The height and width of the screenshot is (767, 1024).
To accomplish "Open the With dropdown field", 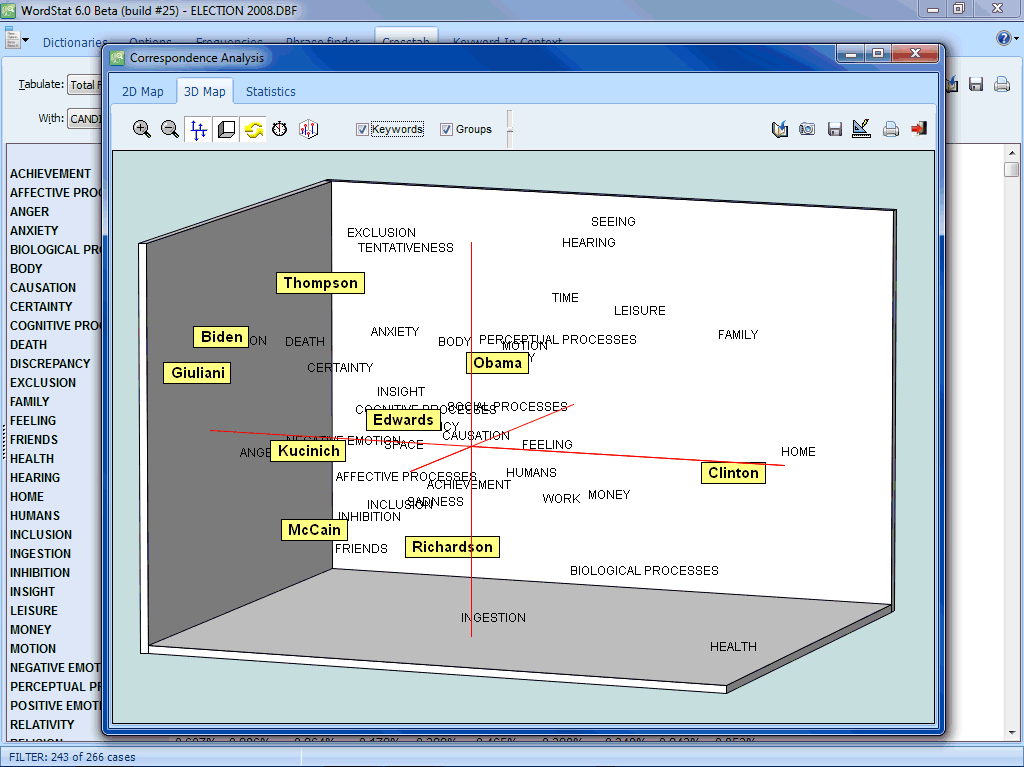I will click(x=85, y=118).
